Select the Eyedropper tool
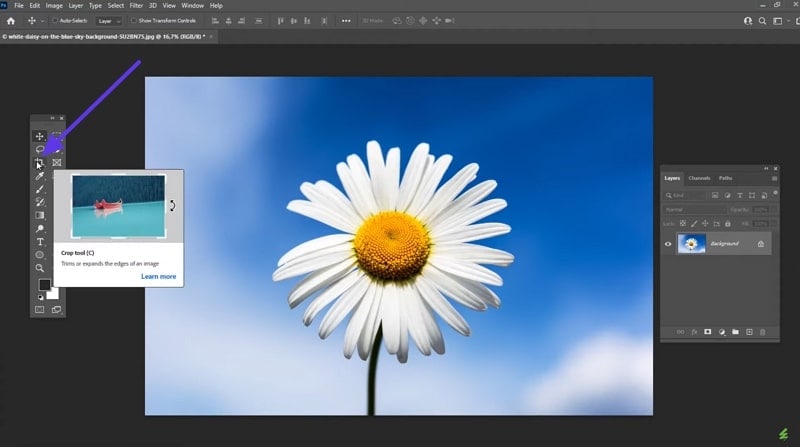The image size is (800, 447). click(x=39, y=176)
